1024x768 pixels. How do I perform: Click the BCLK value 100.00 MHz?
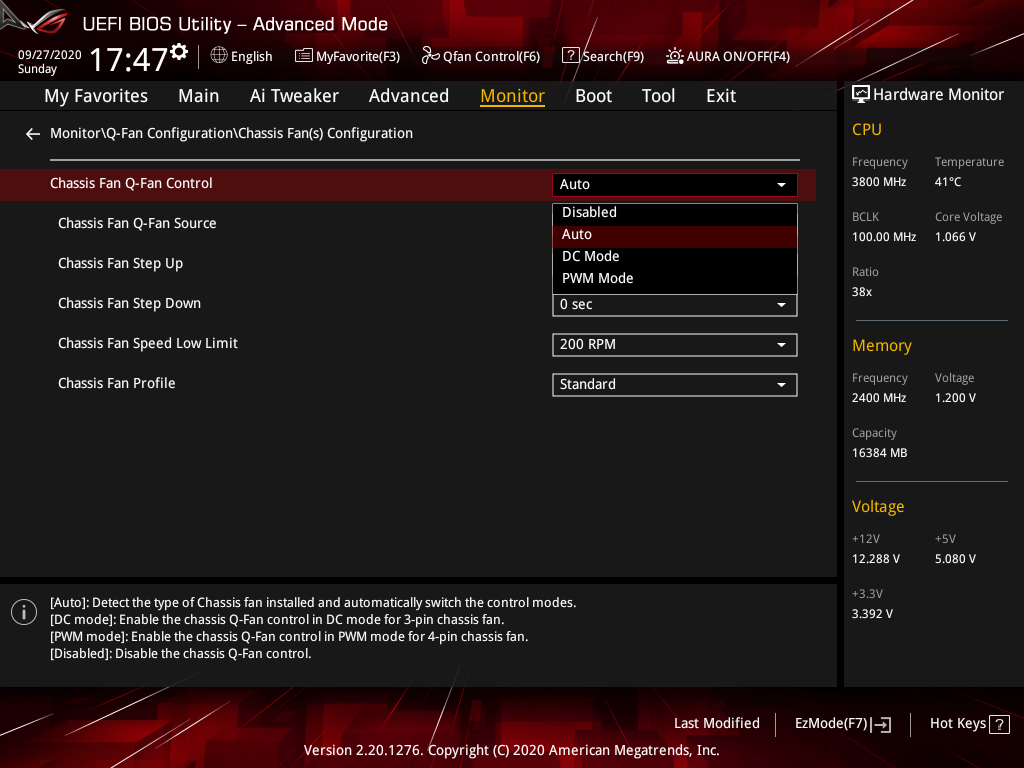tap(884, 237)
